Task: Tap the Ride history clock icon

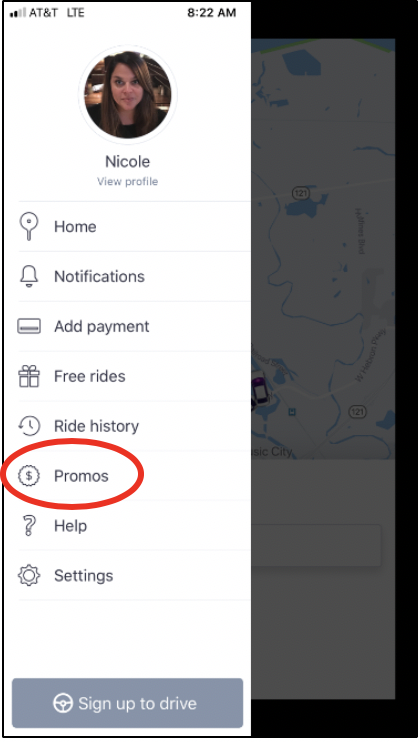Action: tap(29, 426)
